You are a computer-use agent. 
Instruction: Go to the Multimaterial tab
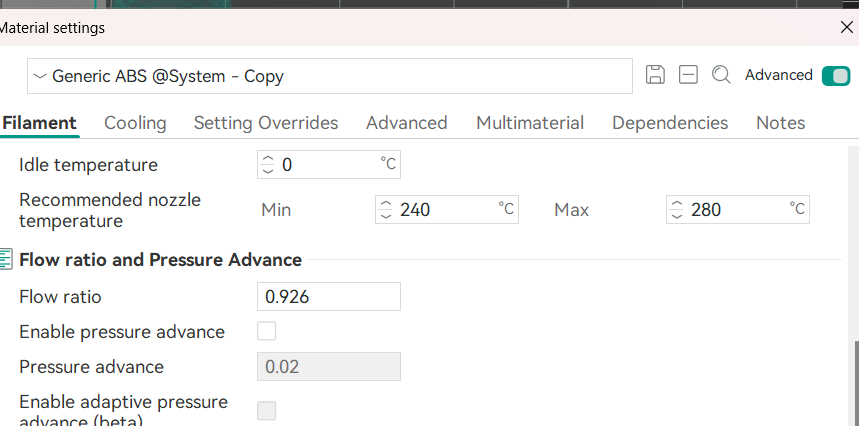[x=529, y=123]
